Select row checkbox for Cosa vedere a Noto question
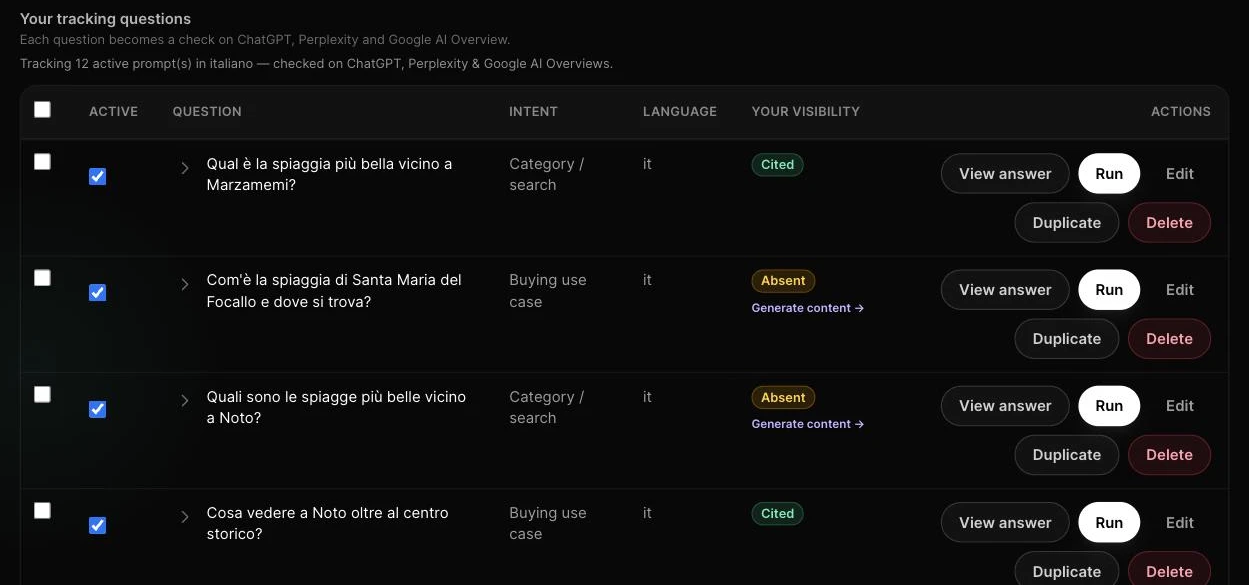Screen dimensions: 1249x585 coord(42,511)
